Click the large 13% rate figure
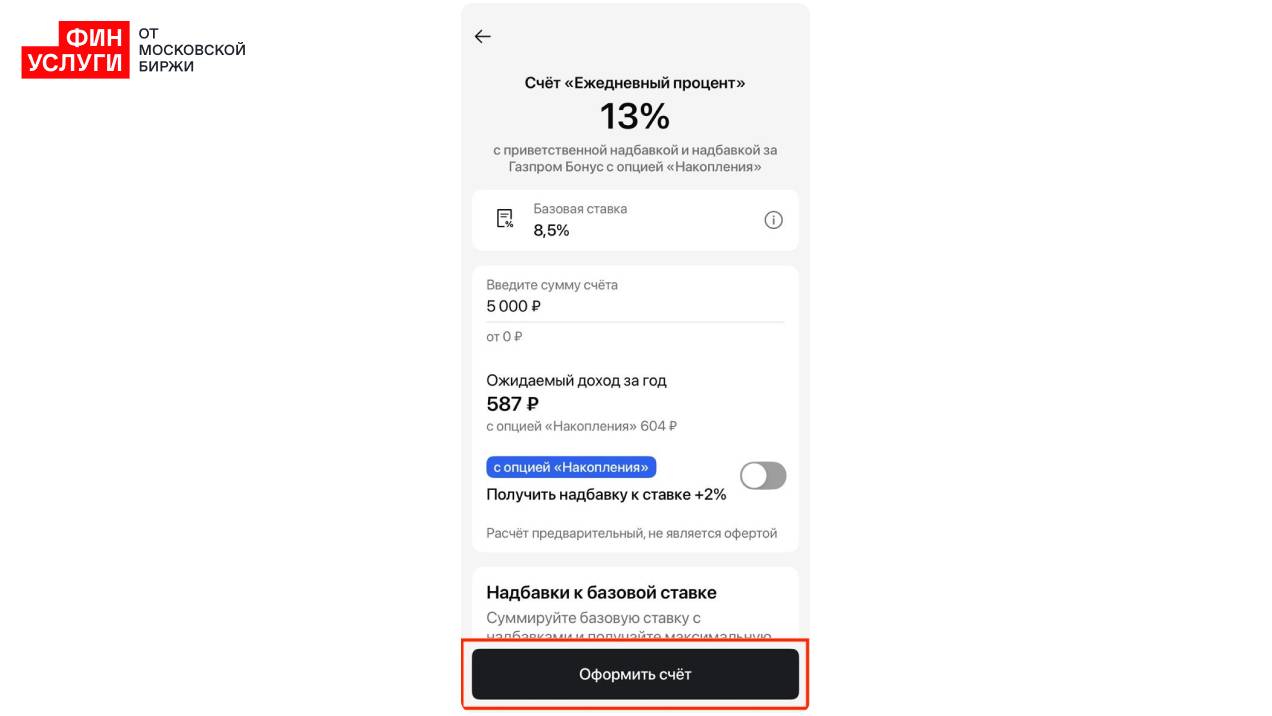1272x716 pixels. click(x=634, y=117)
